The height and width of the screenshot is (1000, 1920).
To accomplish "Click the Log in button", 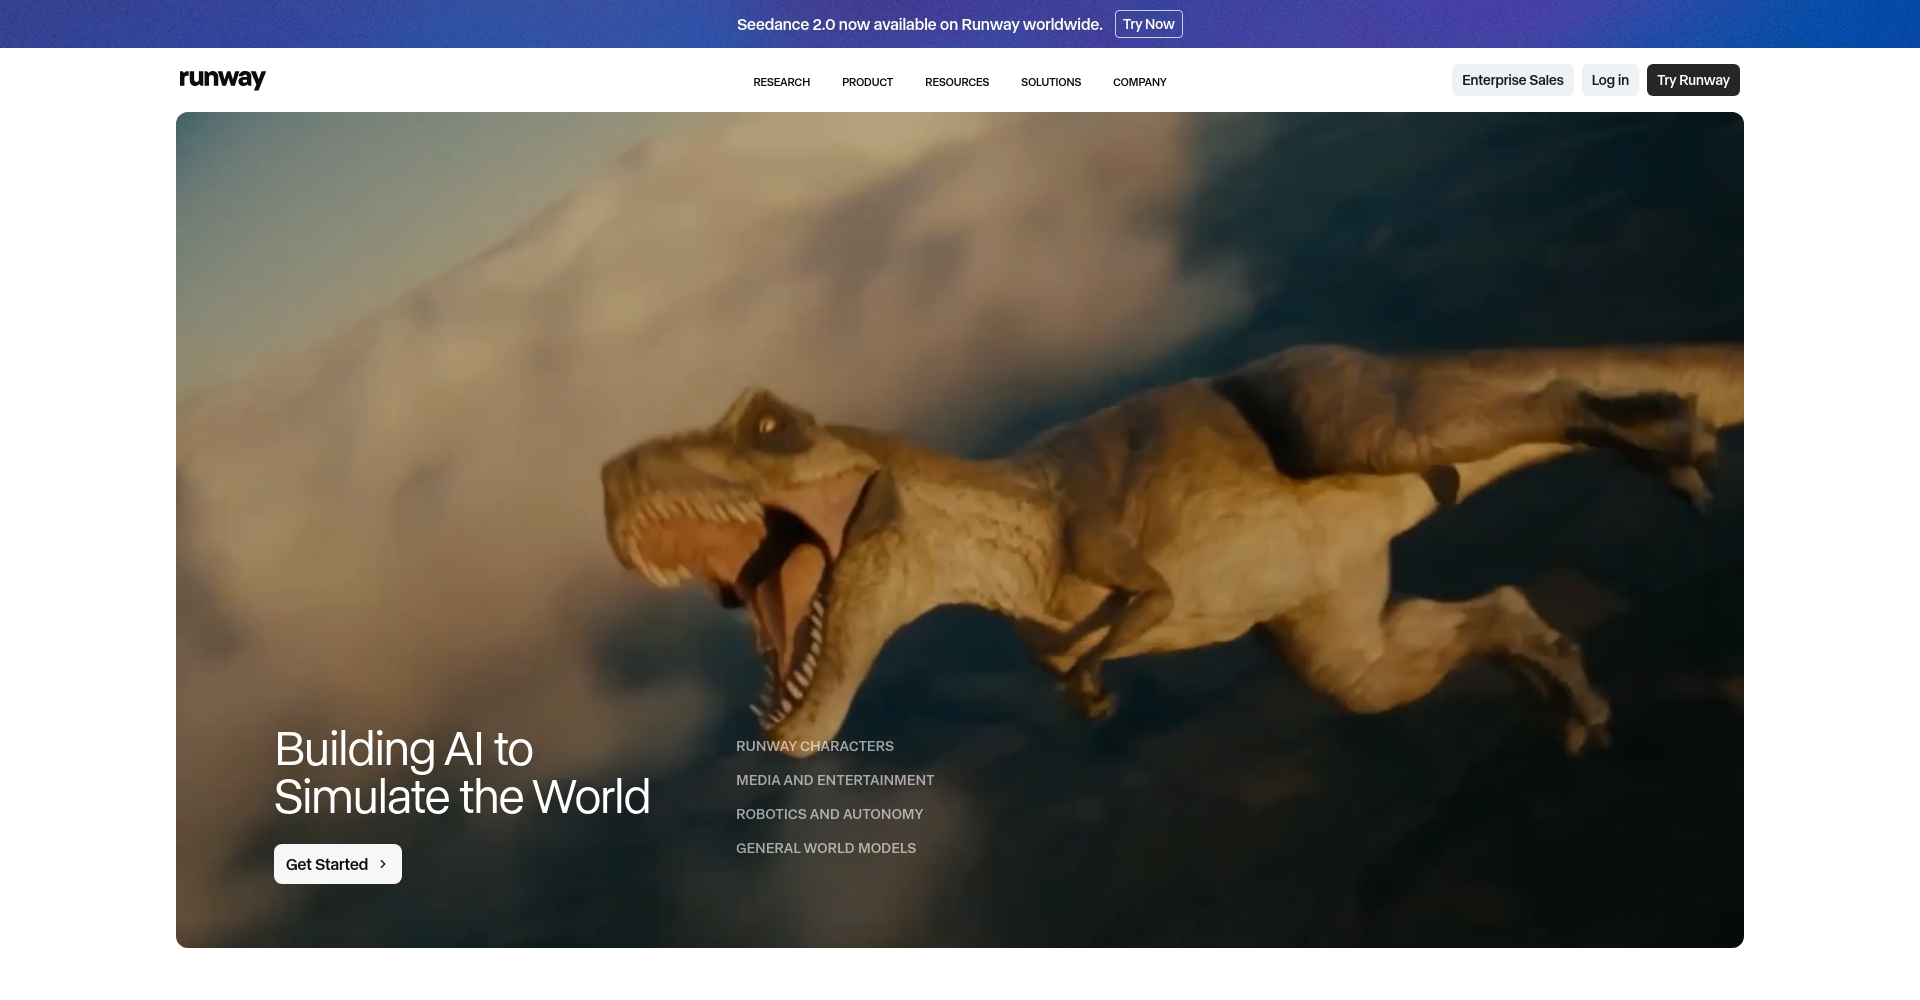I will point(1609,80).
